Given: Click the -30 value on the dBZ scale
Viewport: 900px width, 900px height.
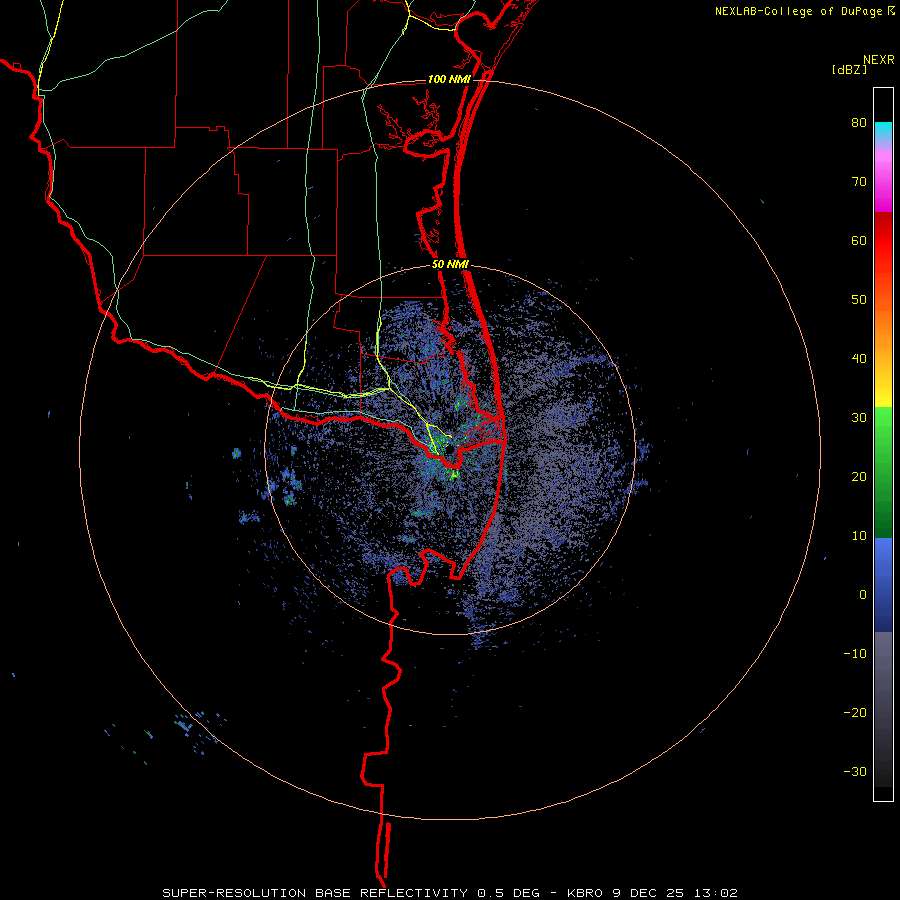Looking at the screenshot, I should point(855,771).
